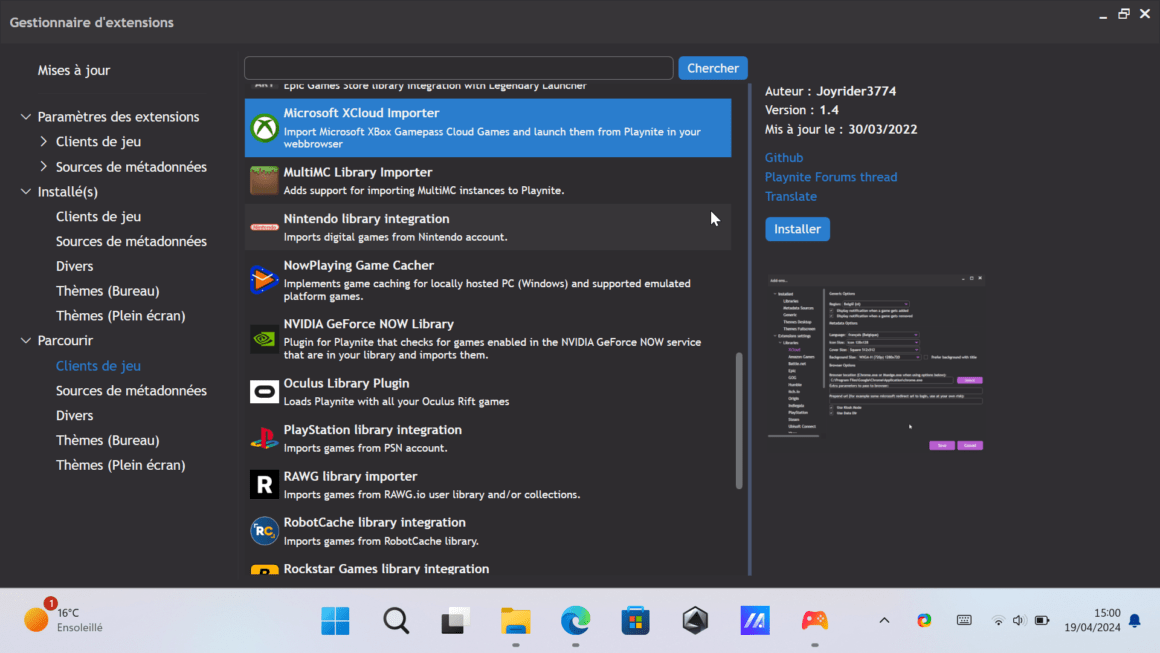Select NVIDIA GeForce NOW Library entry title
Viewport: 1160px width, 653px height.
368,324
